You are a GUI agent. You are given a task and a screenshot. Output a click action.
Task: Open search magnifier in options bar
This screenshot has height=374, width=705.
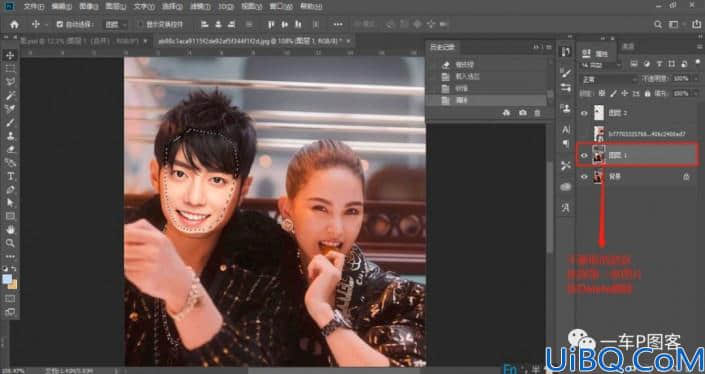[x=658, y=25]
